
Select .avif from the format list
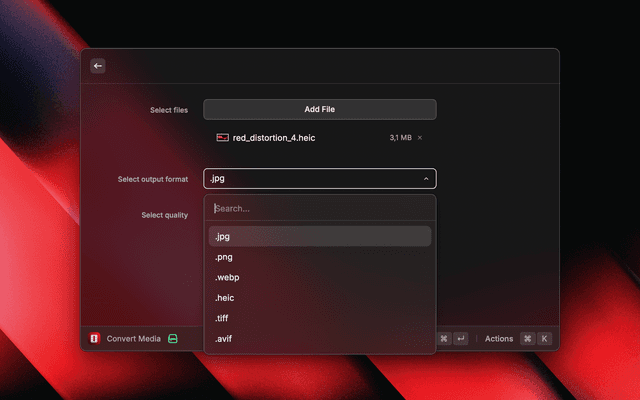[x=320, y=339]
